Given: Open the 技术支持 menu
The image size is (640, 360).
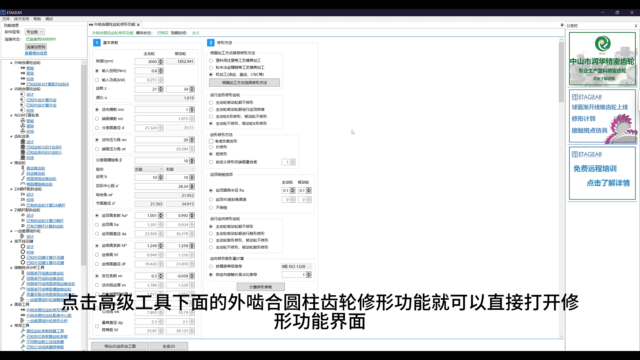Looking at the screenshot, I should pyautogui.click(x=22, y=19).
